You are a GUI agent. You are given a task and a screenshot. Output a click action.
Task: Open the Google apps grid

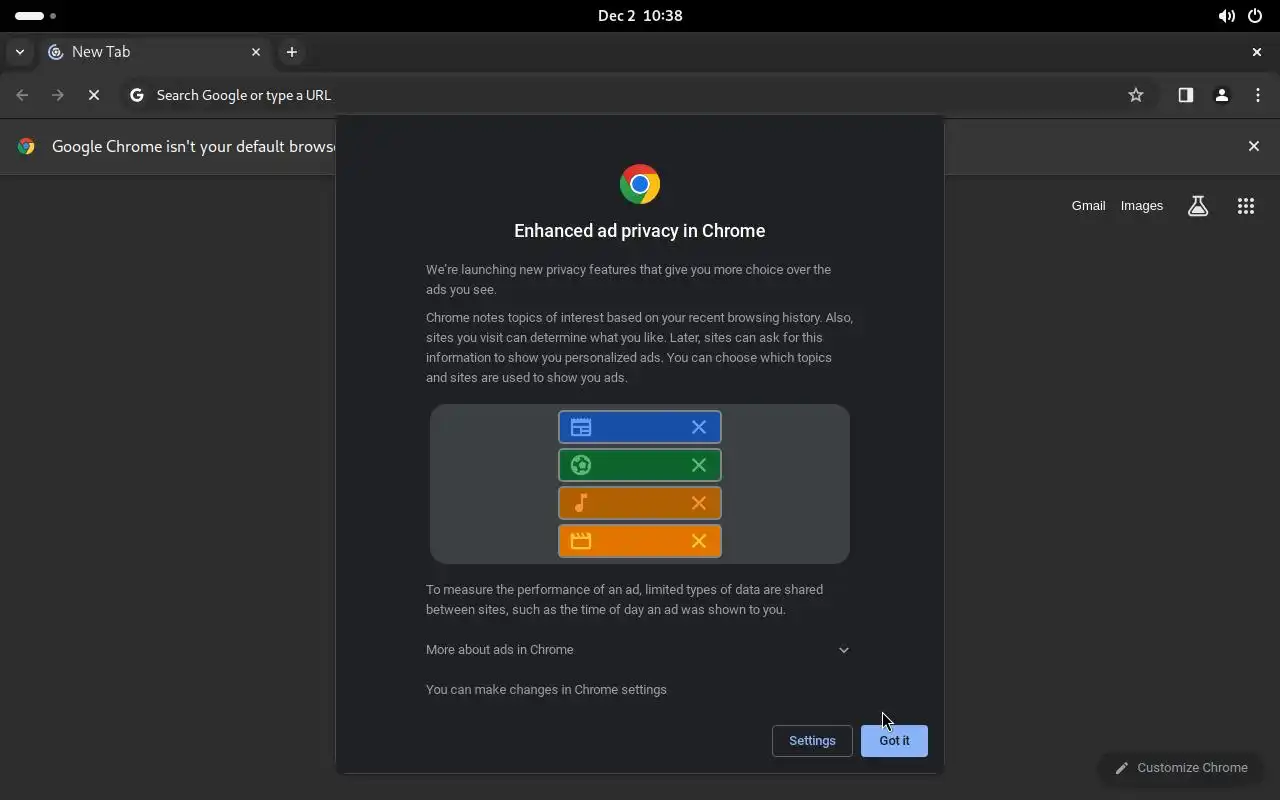point(1246,206)
